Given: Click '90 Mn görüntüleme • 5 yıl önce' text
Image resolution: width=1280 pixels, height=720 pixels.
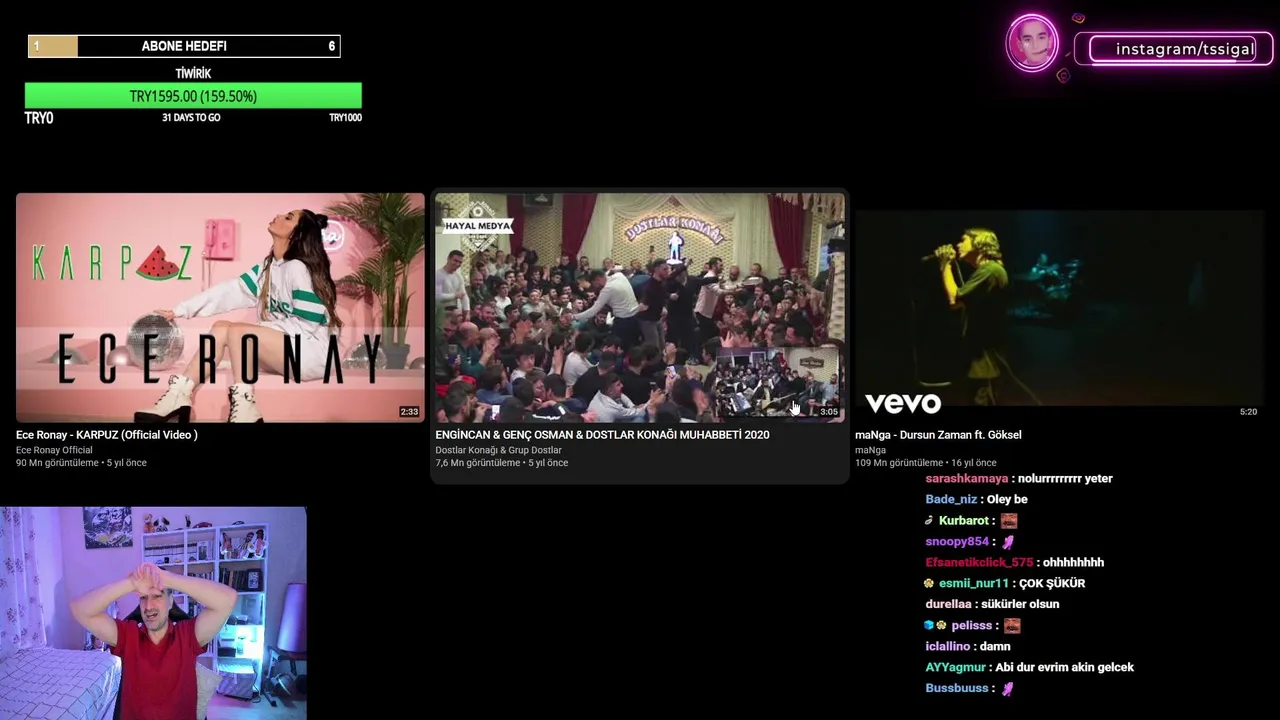Looking at the screenshot, I should point(81,463).
